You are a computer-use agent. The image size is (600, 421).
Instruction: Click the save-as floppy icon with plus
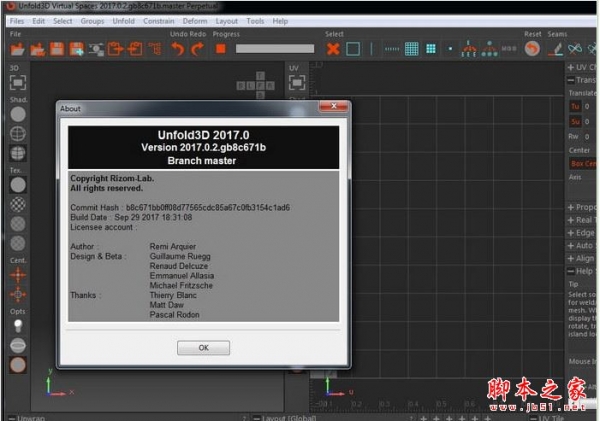point(77,49)
